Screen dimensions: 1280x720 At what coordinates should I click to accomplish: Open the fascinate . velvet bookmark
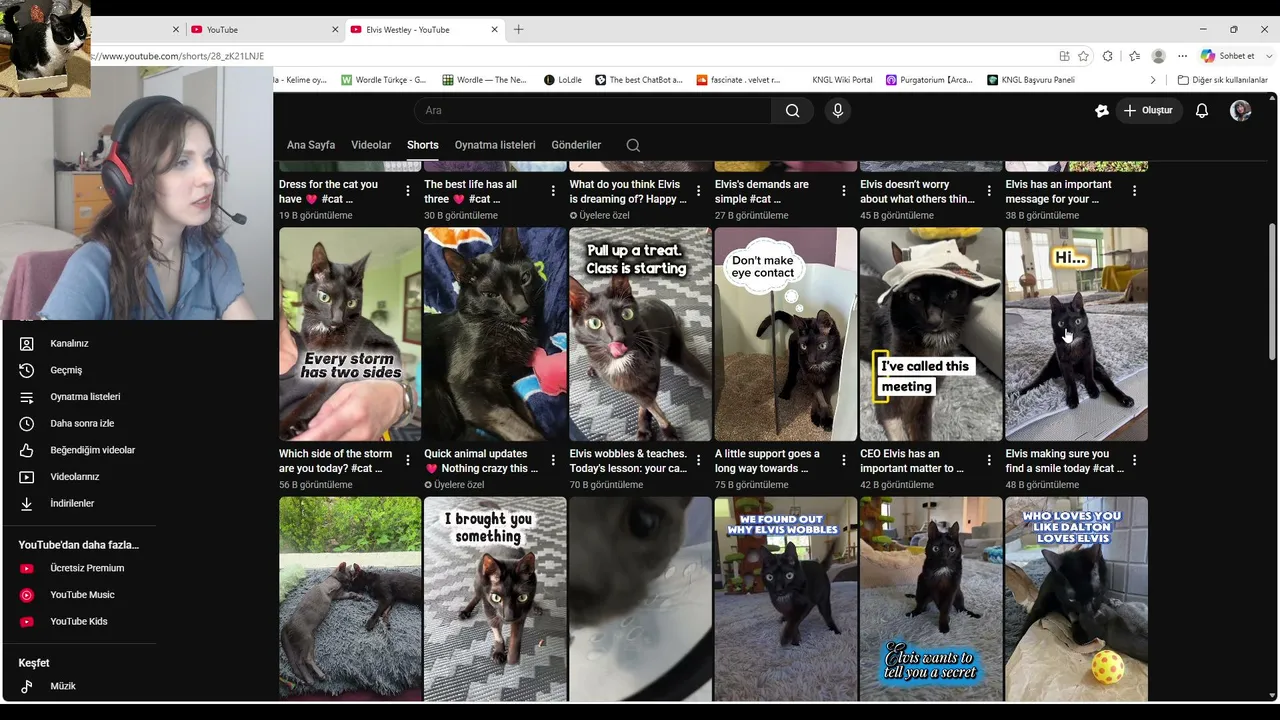738,80
